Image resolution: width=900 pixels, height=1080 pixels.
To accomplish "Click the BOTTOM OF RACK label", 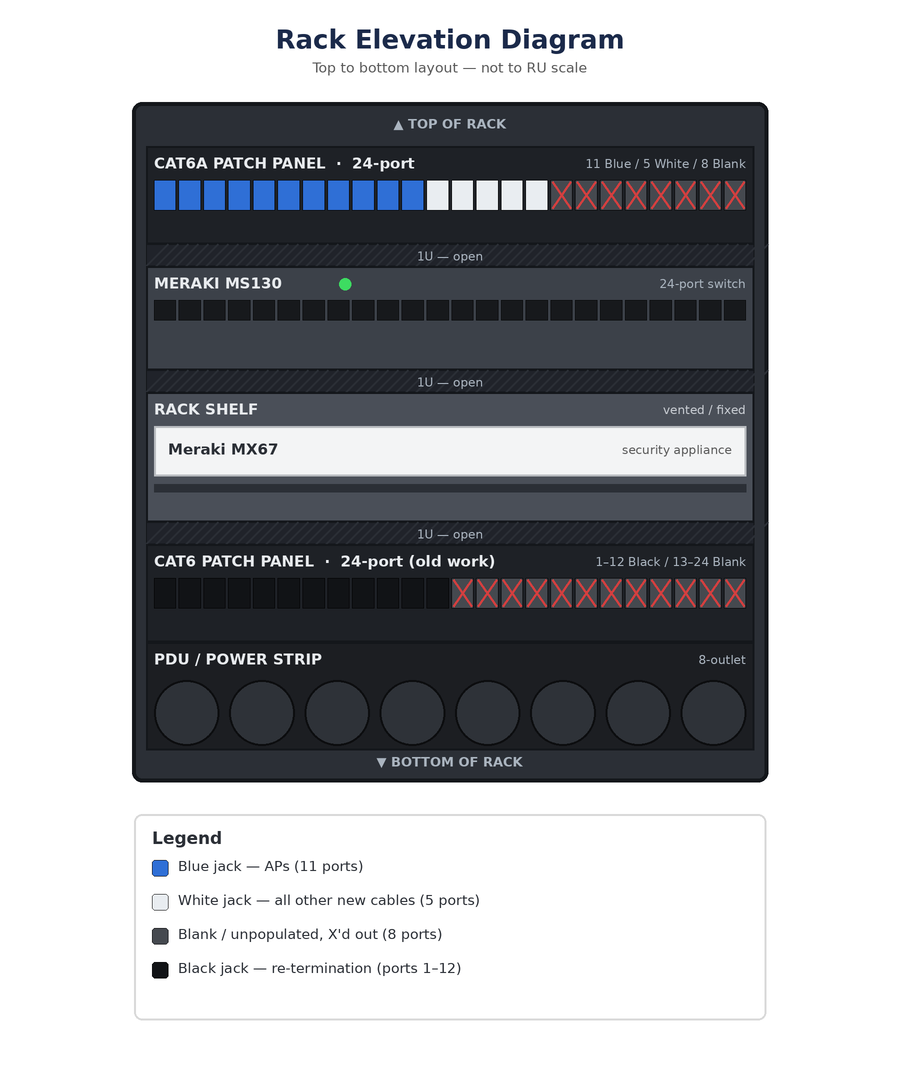I will [450, 762].
